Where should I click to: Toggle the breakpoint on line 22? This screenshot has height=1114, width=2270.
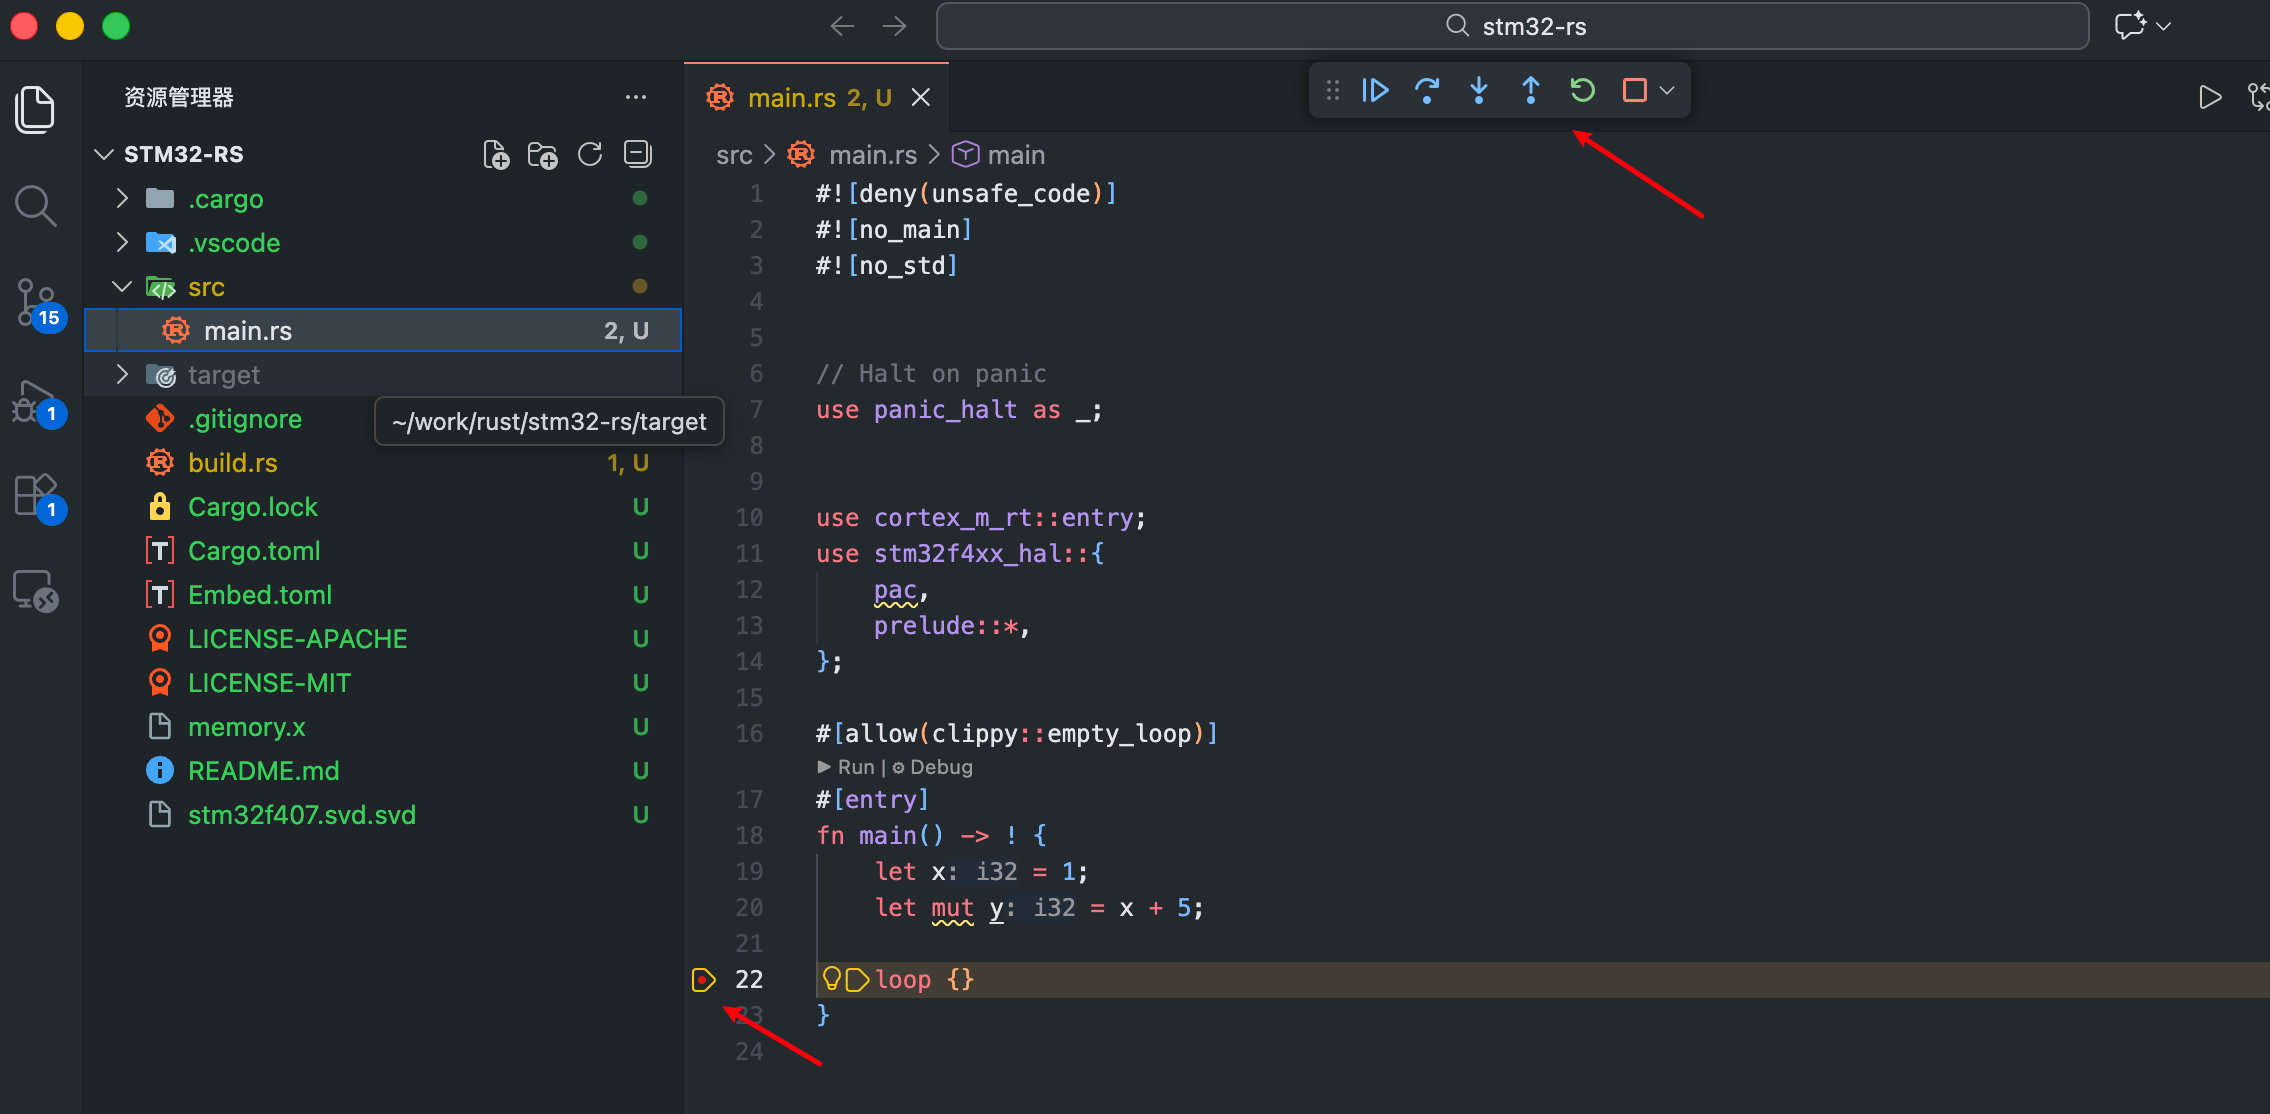[704, 980]
